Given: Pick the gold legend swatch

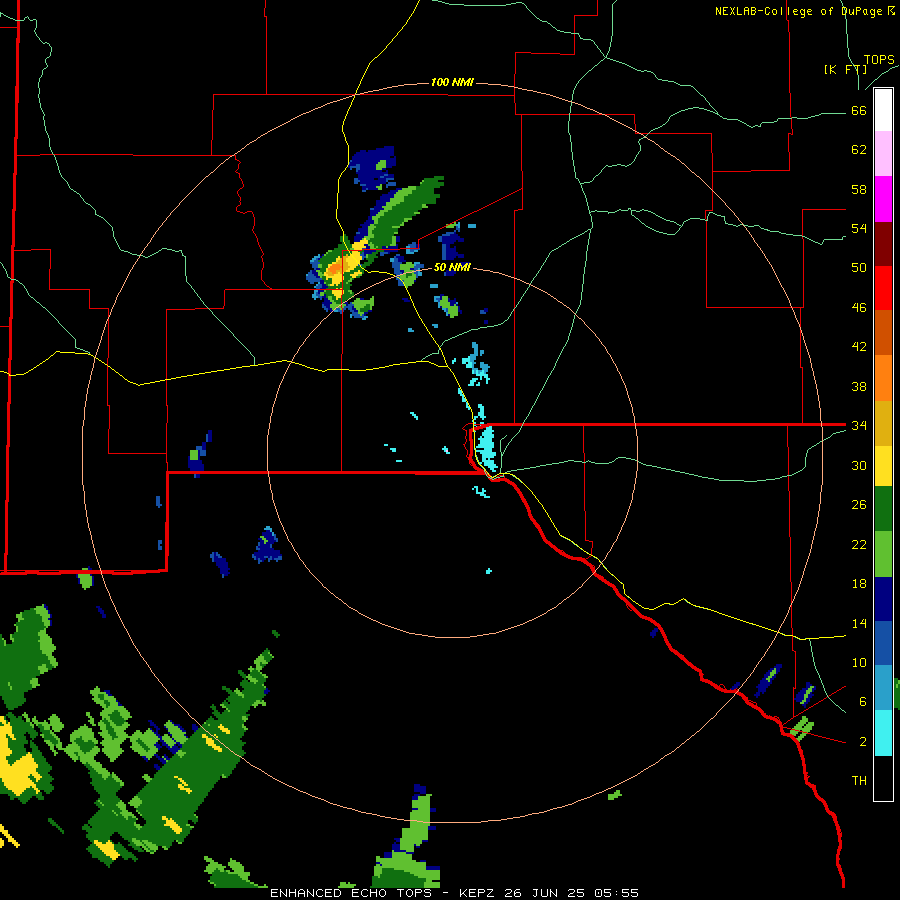Looking at the screenshot, I should pyautogui.click(x=883, y=423).
